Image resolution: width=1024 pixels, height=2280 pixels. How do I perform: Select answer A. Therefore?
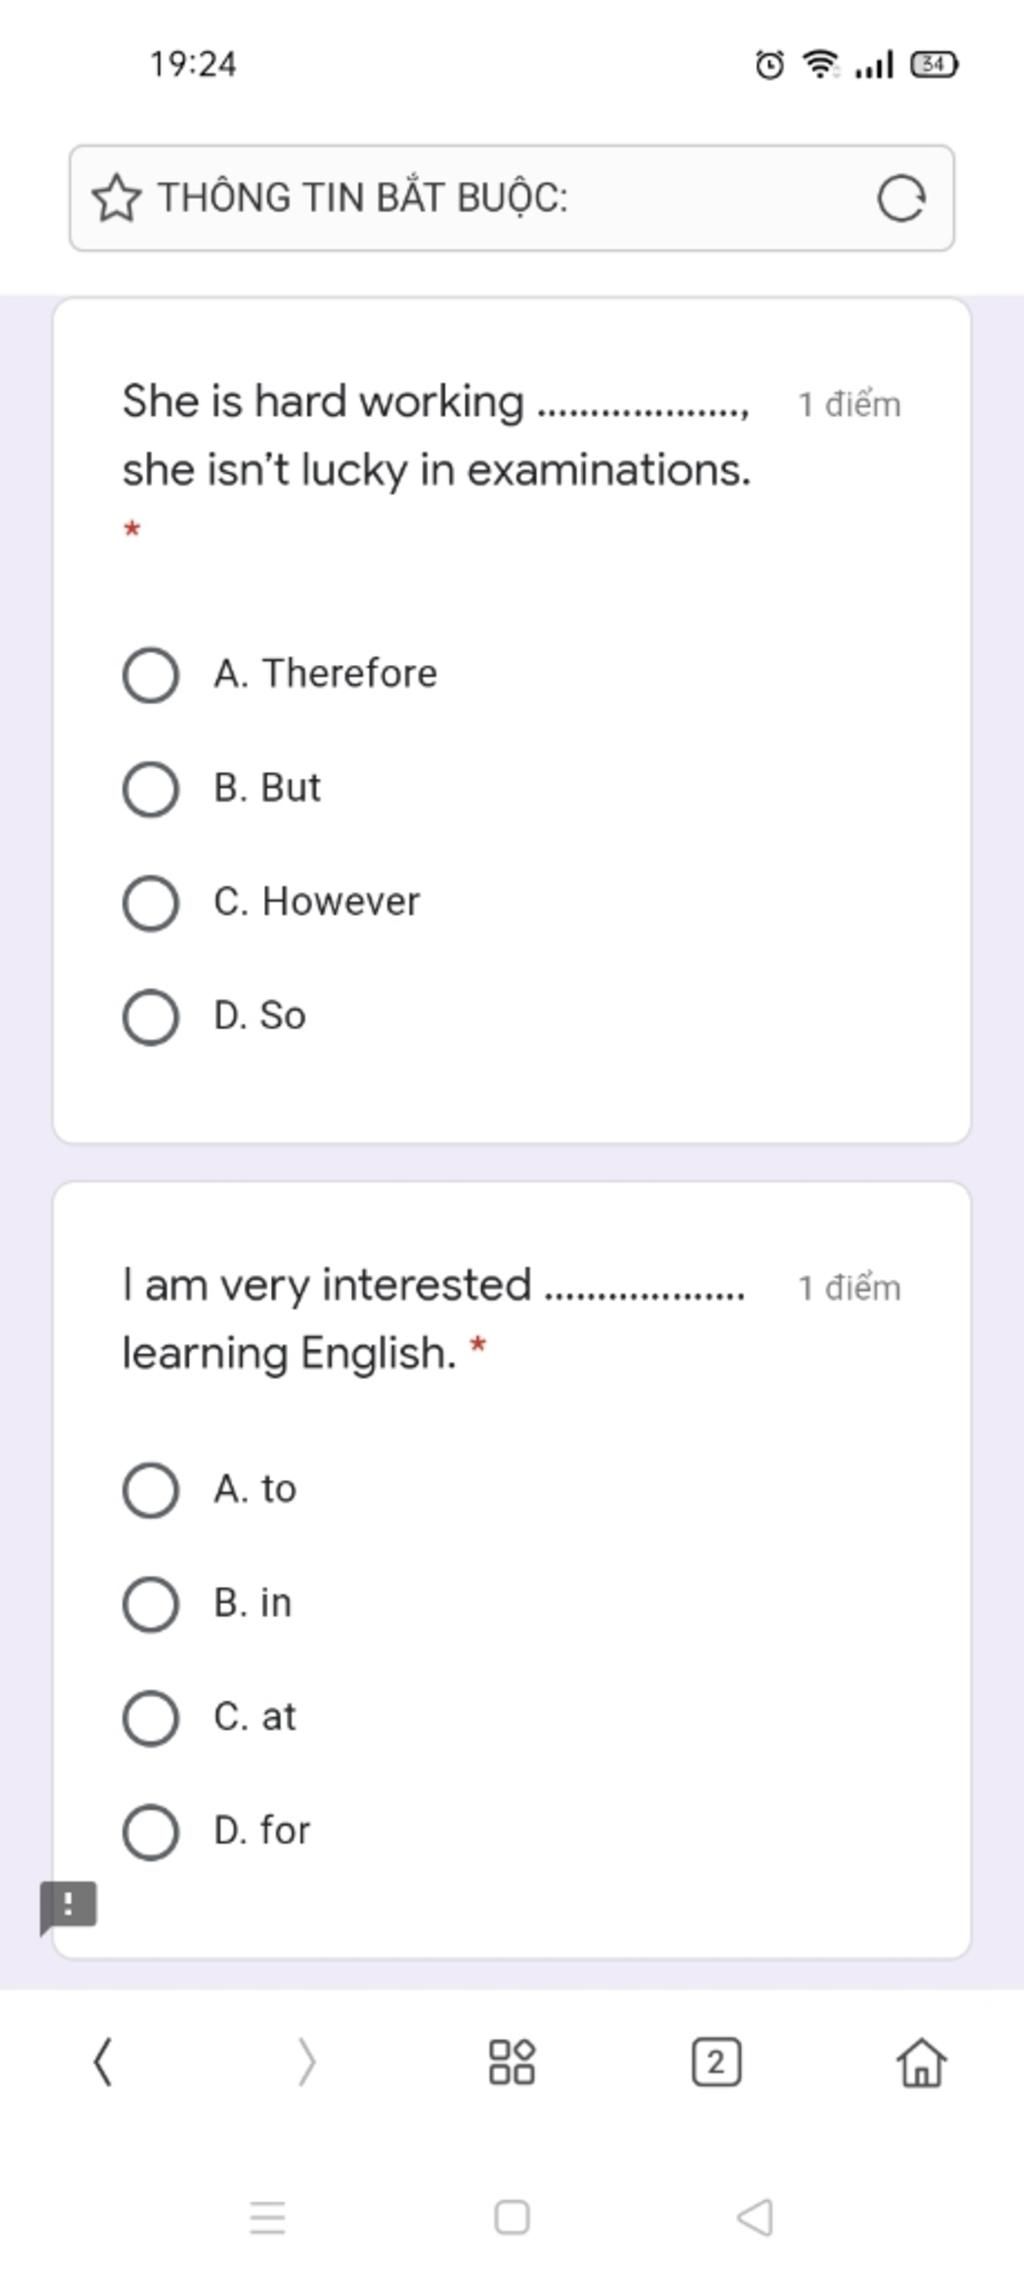coord(280,674)
